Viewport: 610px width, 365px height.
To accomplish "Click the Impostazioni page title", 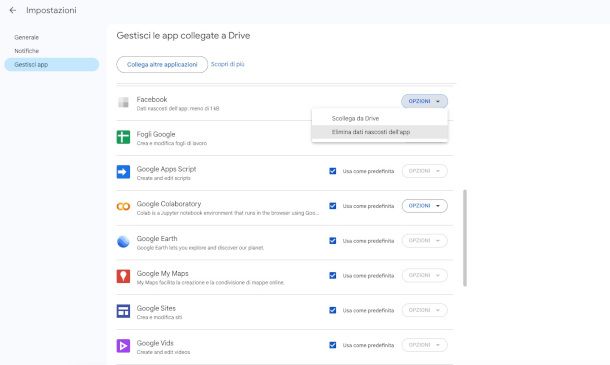I will point(51,11).
